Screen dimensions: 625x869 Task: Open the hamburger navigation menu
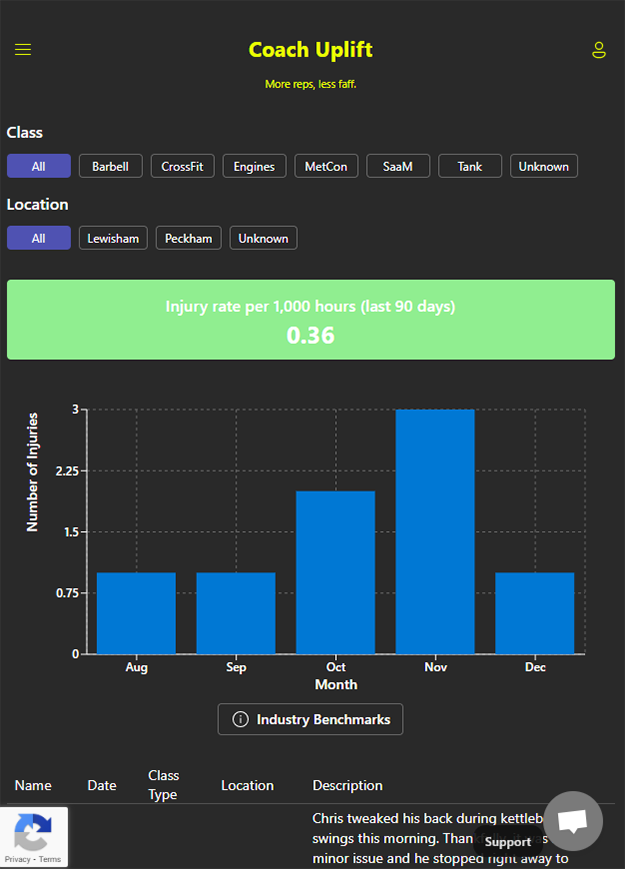[x=23, y=50]
